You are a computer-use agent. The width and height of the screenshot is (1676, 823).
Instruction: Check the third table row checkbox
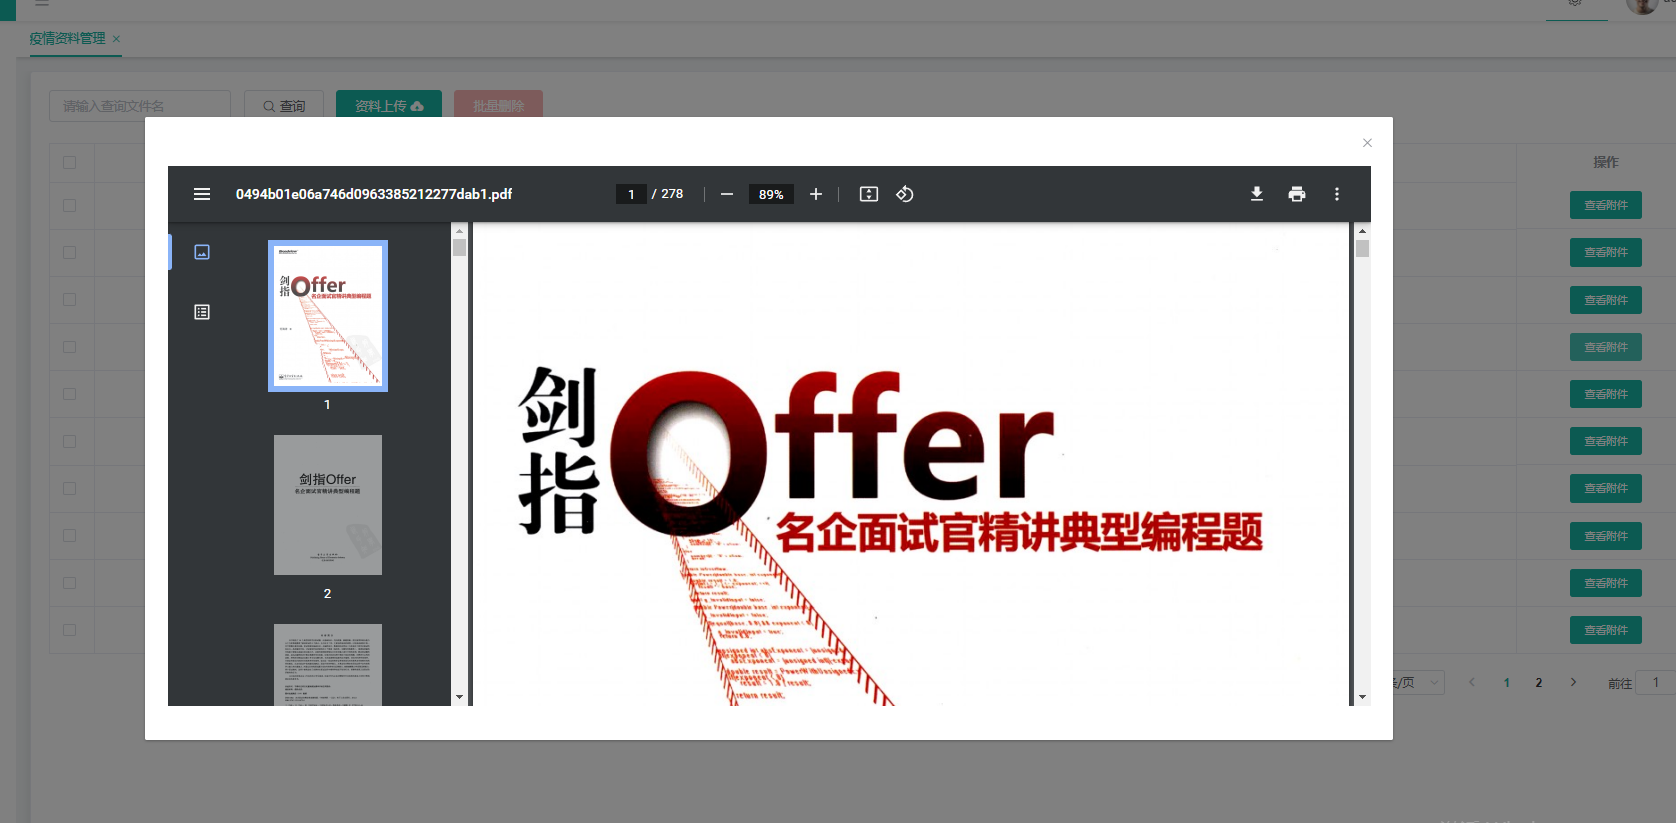(70, 299)
